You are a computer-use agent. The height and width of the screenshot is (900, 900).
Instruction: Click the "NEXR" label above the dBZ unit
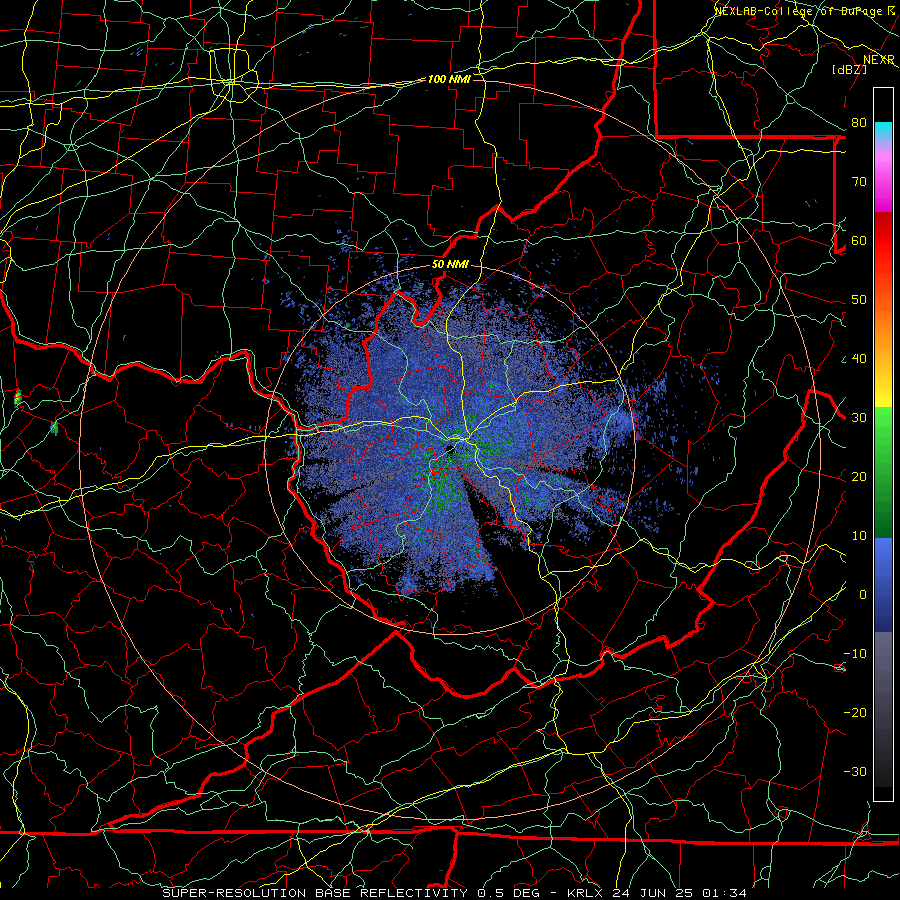coord(879,60)
